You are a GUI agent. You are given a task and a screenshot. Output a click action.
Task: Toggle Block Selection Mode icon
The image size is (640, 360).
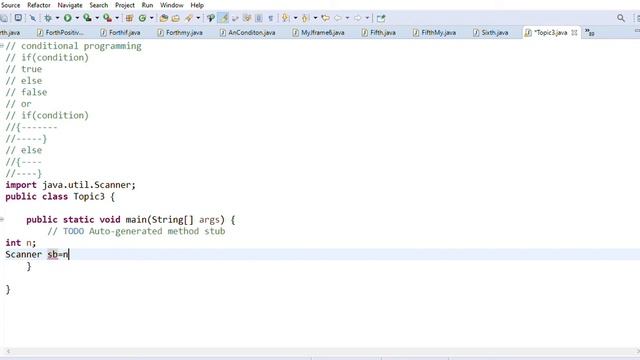click(259, 18)
